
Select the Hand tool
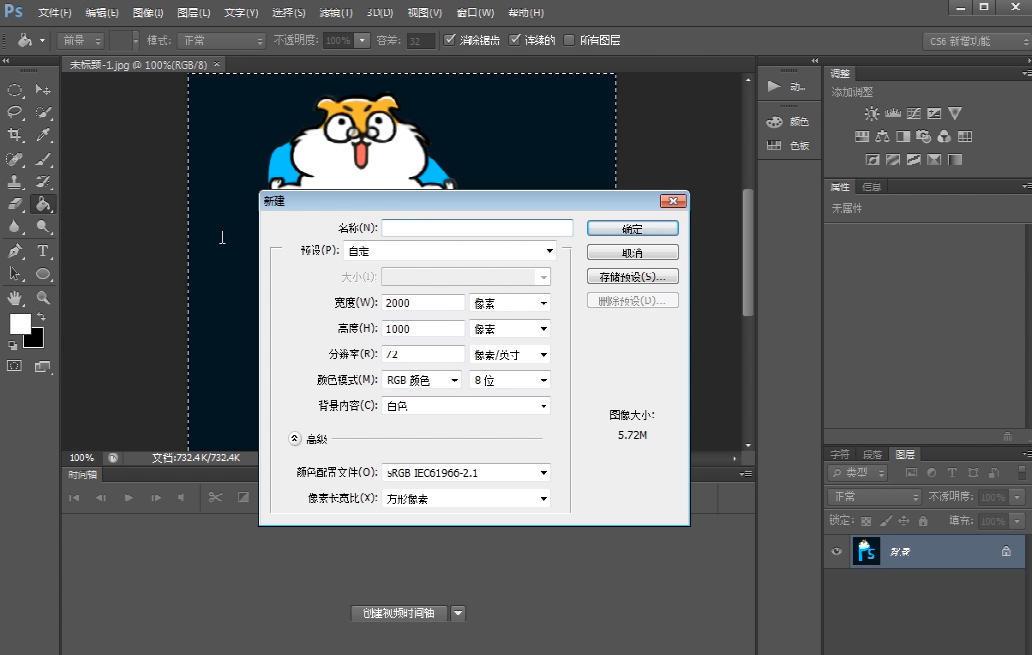click(14, 298)
